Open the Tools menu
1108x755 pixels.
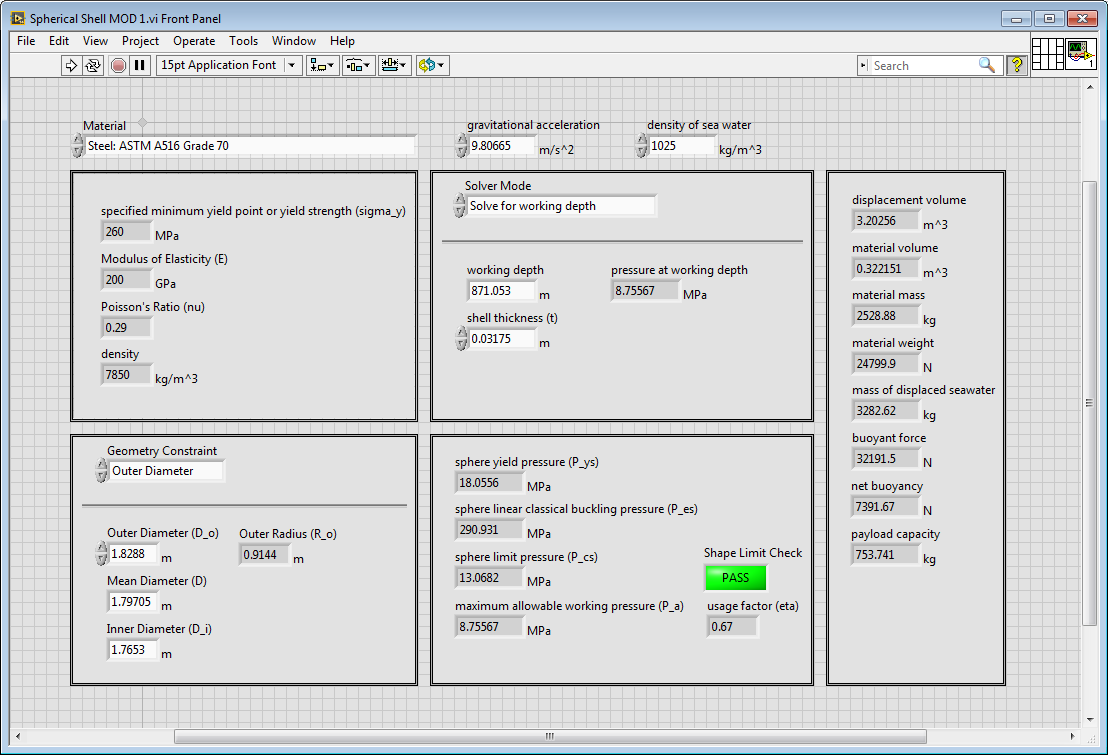pyautogui.click(x=243, y=41)
